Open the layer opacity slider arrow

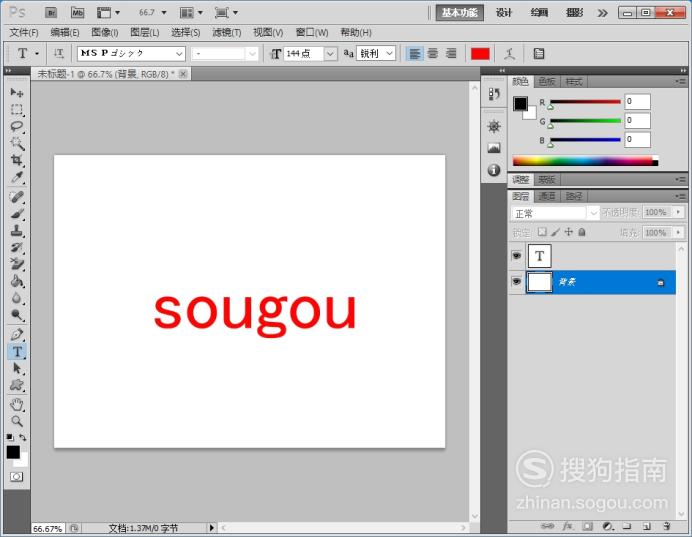678,212
